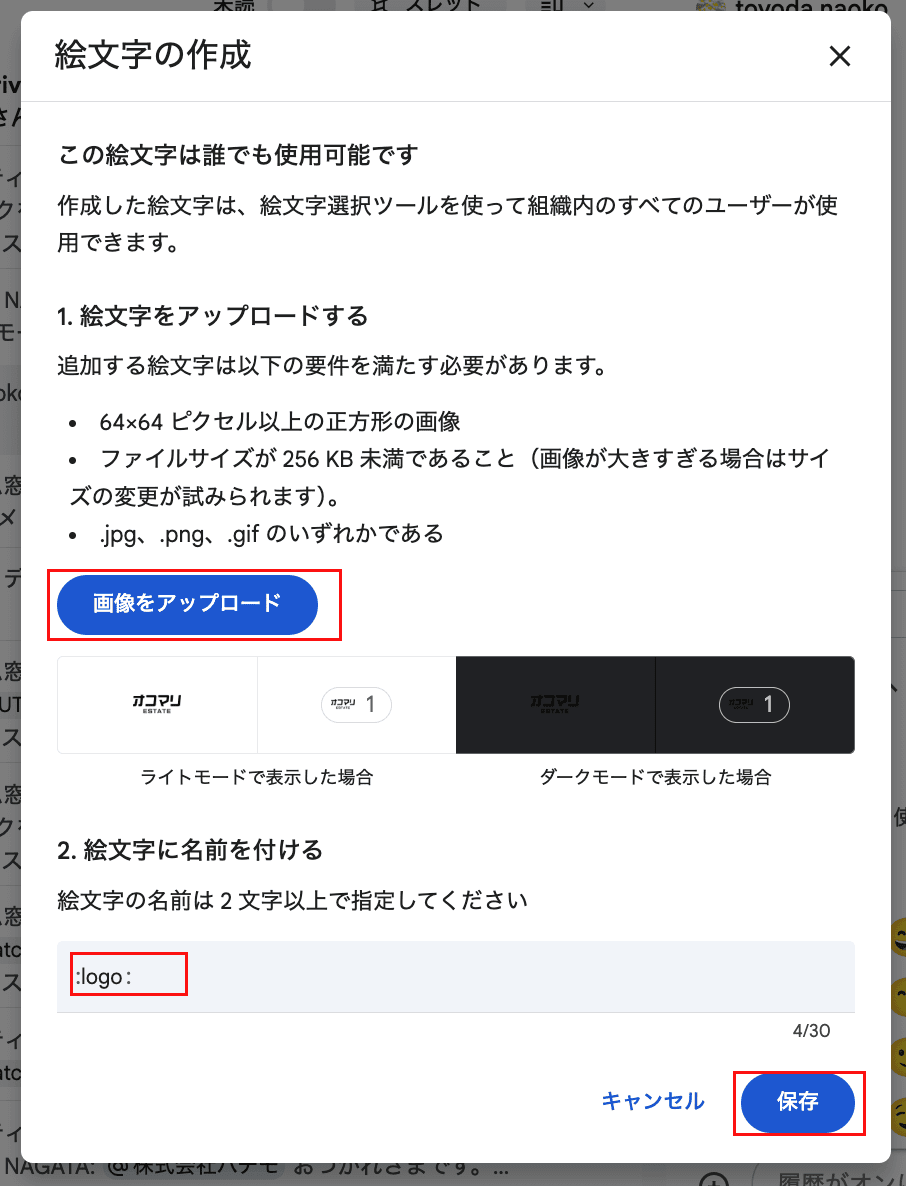Open the NAGATA message behind the dialog
This screenshot has width=906, height=1186.
coord(250,1169)
